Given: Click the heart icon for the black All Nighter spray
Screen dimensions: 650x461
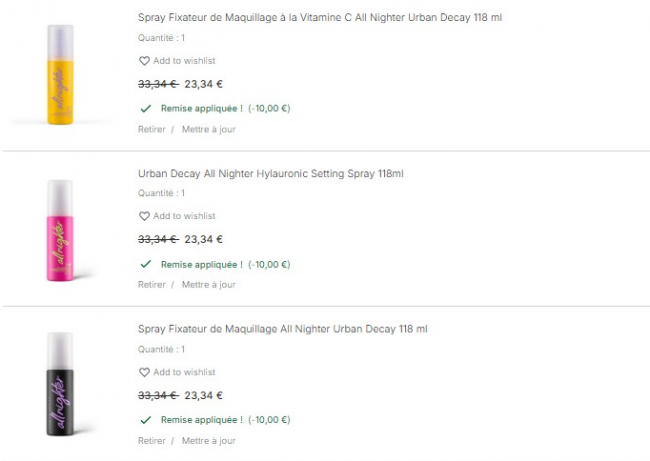Looking at the screenshot, I should pyautogui.click(x=144, y=372).
